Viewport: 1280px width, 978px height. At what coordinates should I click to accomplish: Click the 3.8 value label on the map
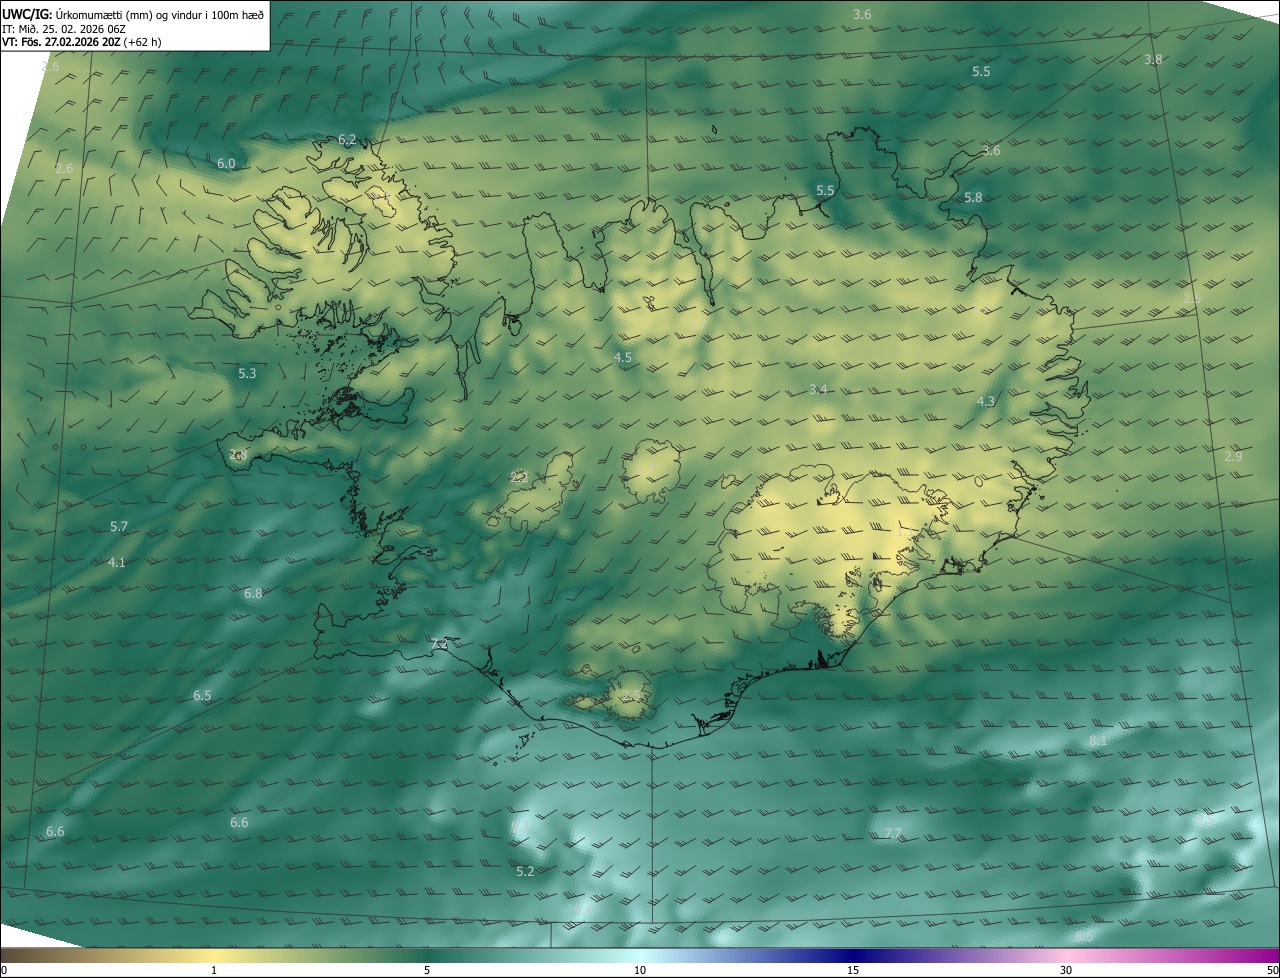[1153, 60]
